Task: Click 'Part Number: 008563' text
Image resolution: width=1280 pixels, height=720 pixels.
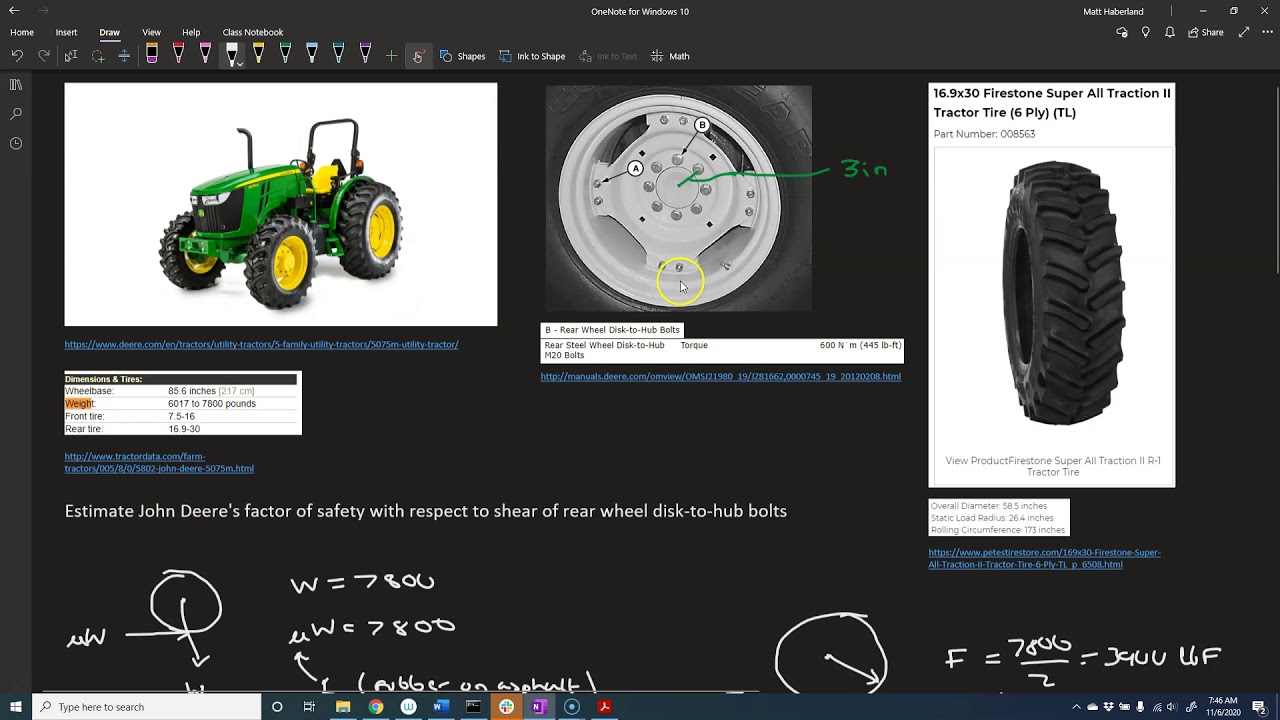Action: (x=984, y=134)
